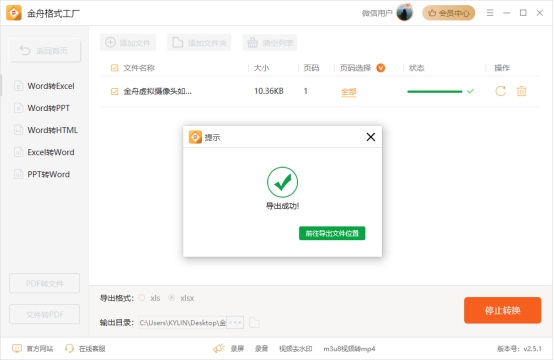Screen dimensions: 554x360
Task: Select the xlsx export format radio
Action: 171,298
